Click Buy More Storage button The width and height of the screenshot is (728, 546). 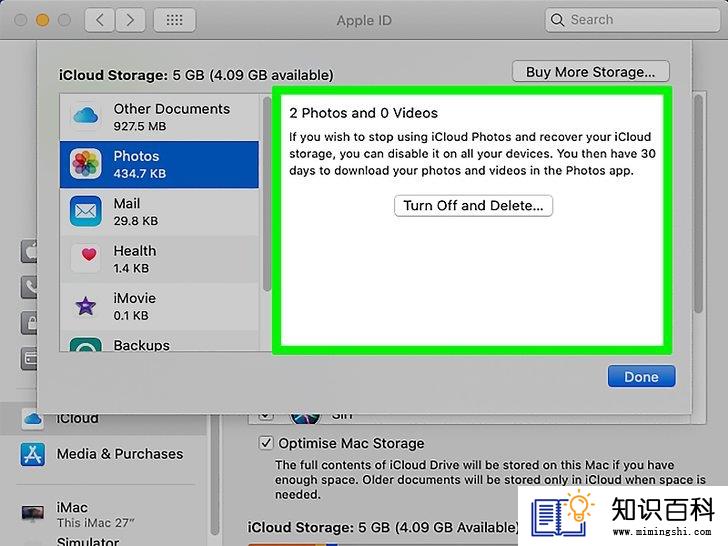591,72
